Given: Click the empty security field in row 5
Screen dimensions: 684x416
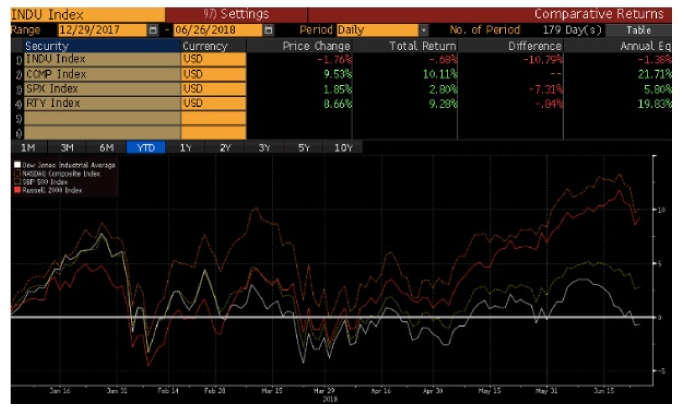Looking at the screenshot, I should click(x=102, y=118).
